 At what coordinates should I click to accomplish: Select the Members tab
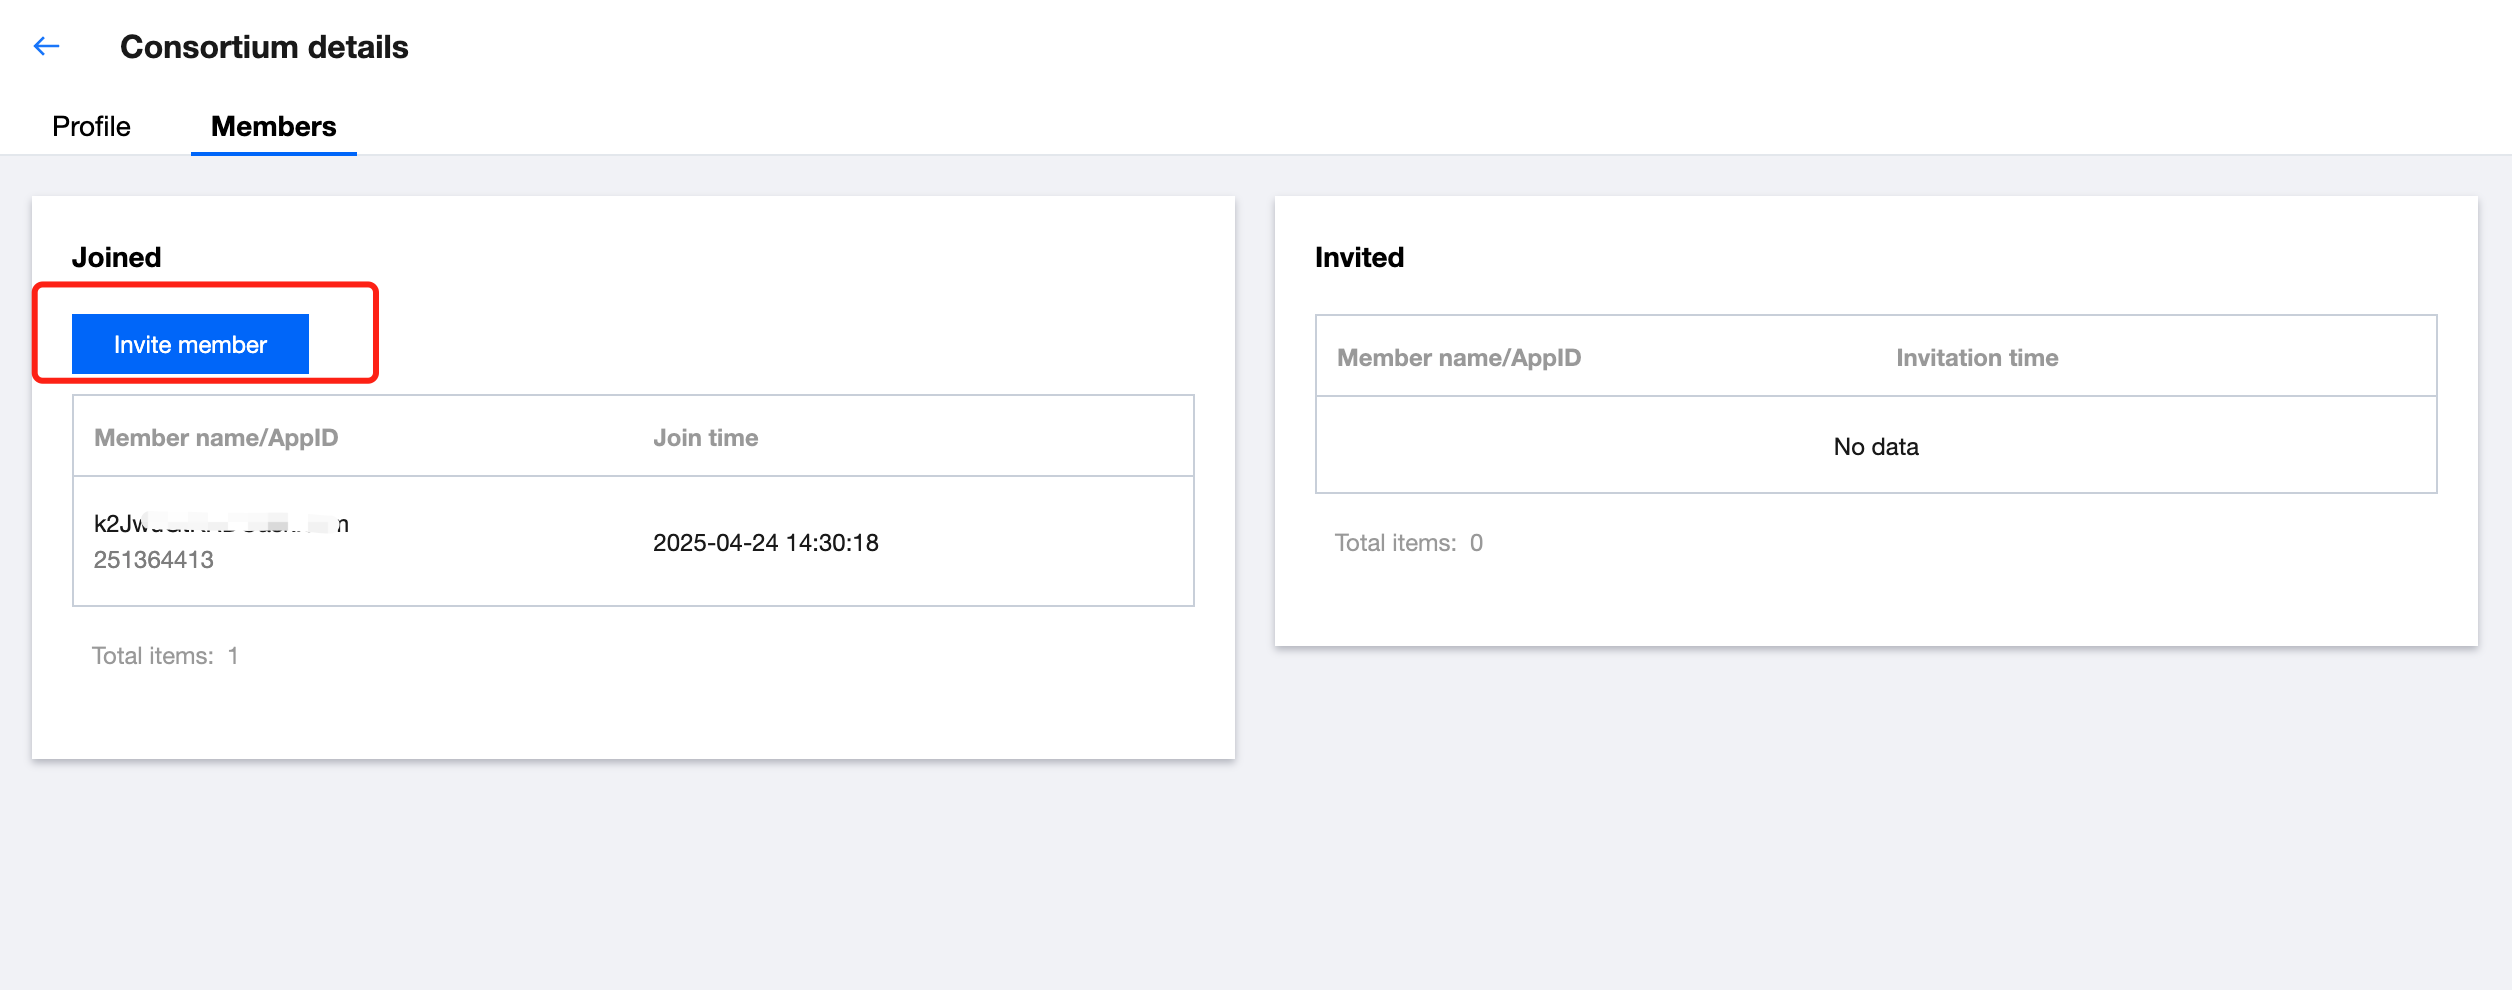pyautogui.click(x=273, y=127)
